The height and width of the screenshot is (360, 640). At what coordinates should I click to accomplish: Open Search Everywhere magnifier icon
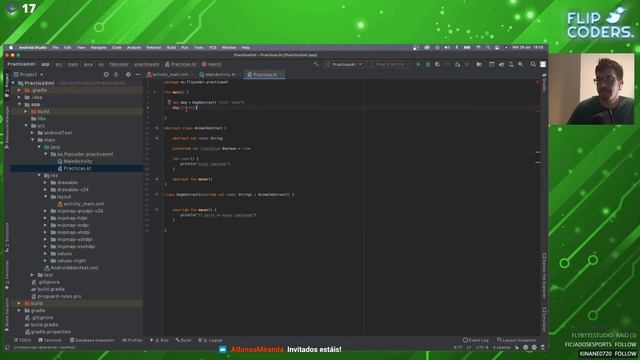pos(533,64)
